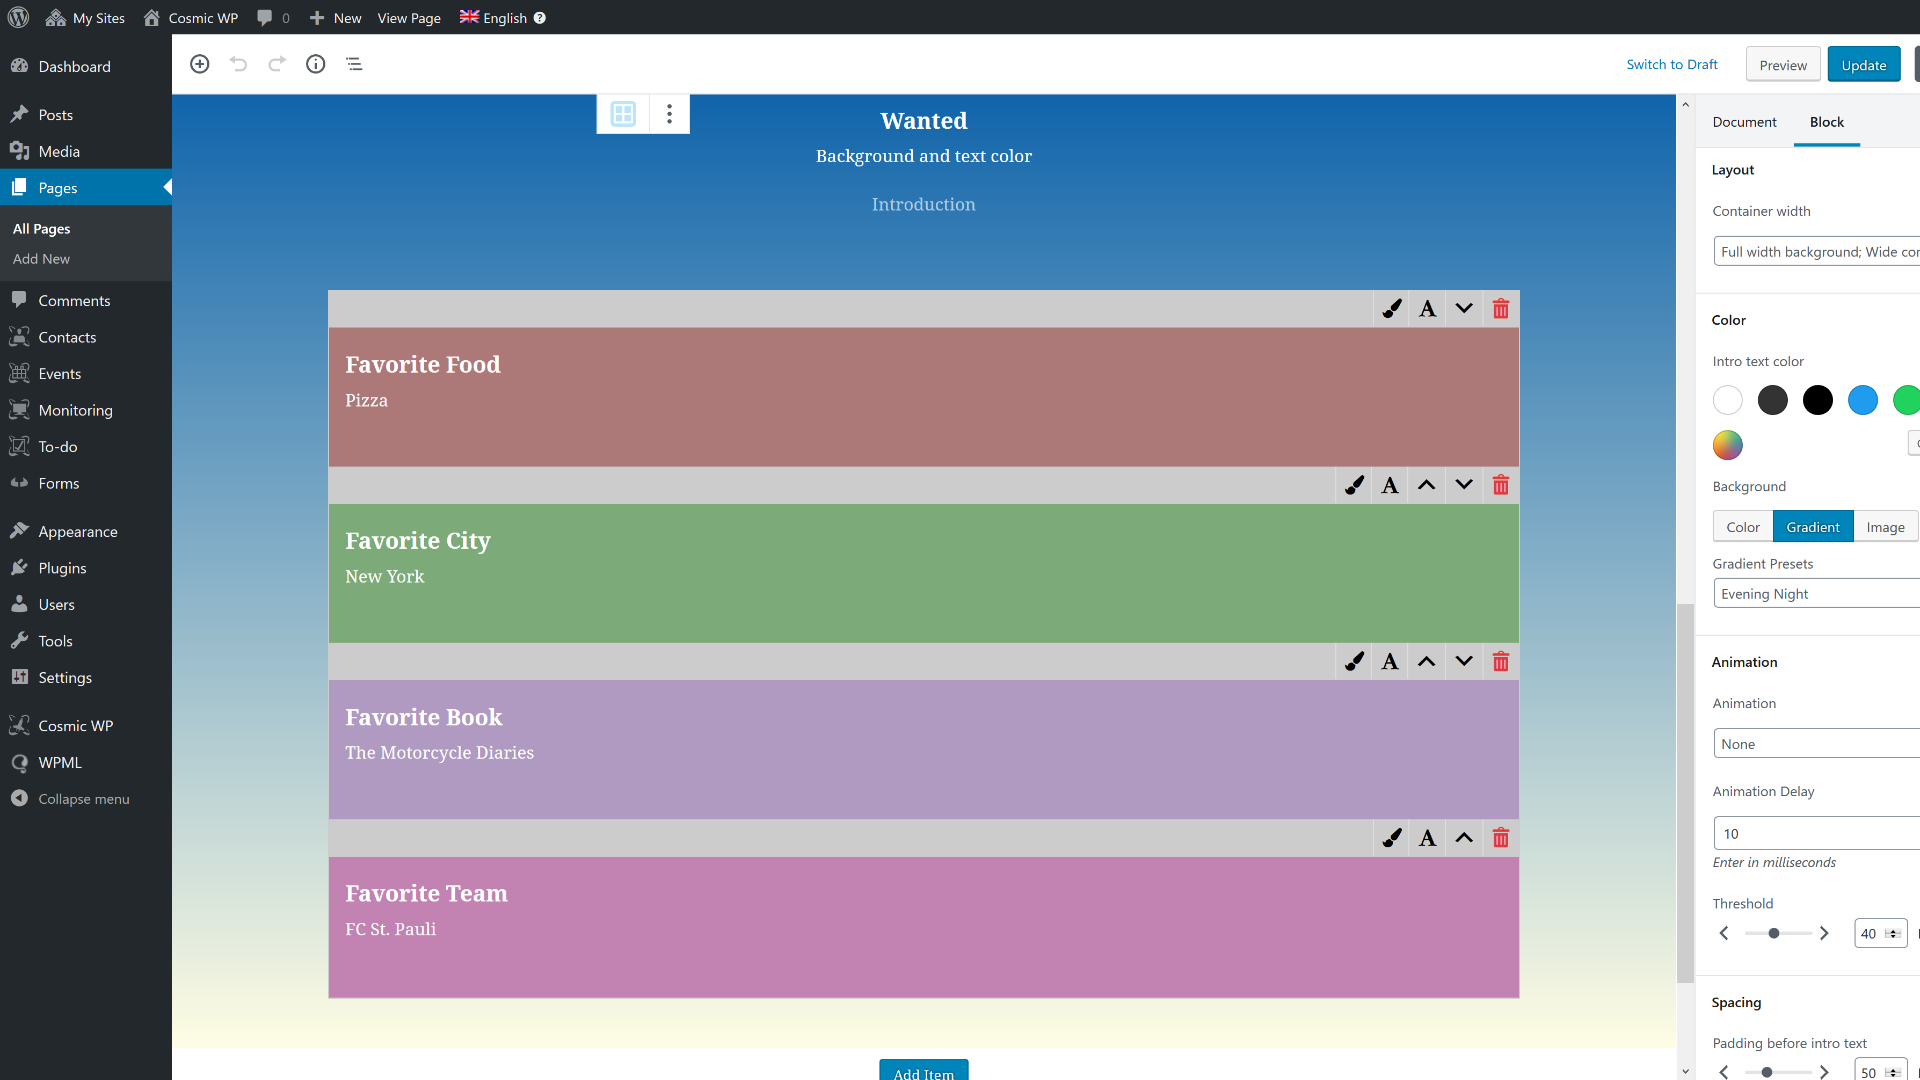Click the delete/trash icon on Favorite Book row
Screen dimensions: 1920x1080
pos(1501,661)
